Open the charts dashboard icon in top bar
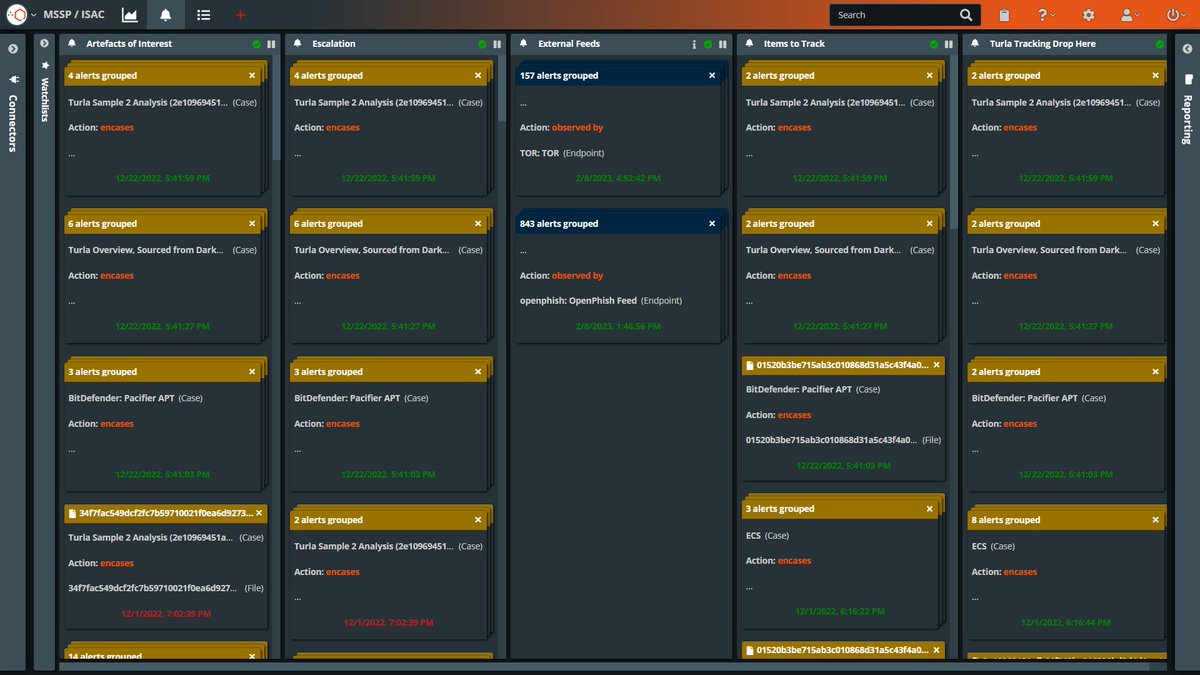1200x675 pixels. coord(131,15)
